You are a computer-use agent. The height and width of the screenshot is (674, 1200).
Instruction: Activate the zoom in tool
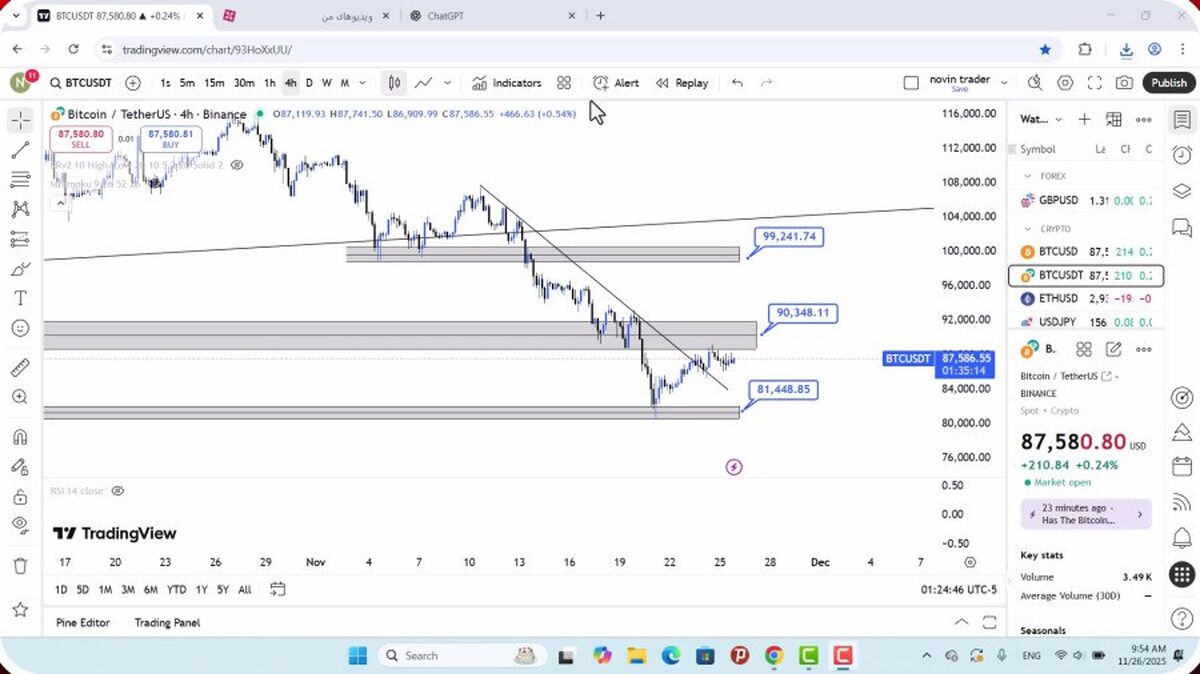point(20,397)
